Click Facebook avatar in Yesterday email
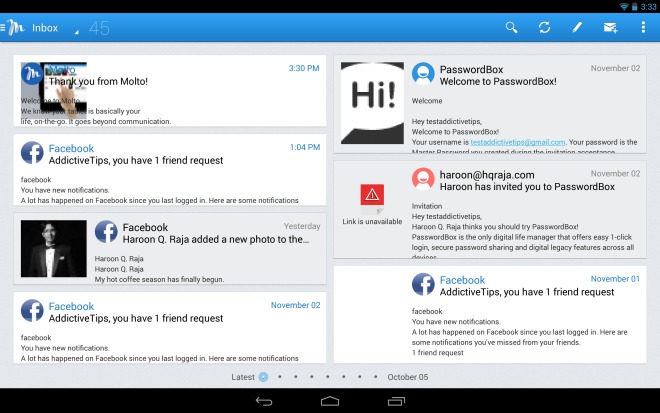Viewport: 660px width, 413px height. [x=106, y=232]
